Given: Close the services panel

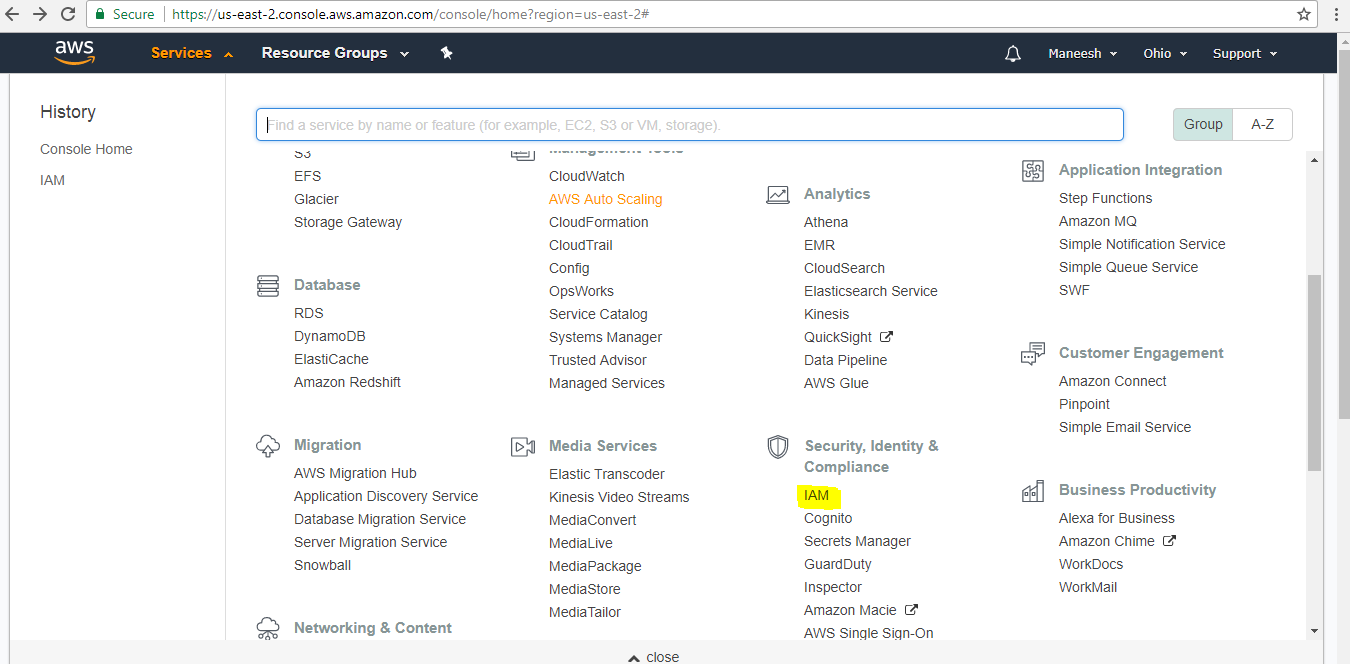Looking at the screenshot, I should [653, 657].
